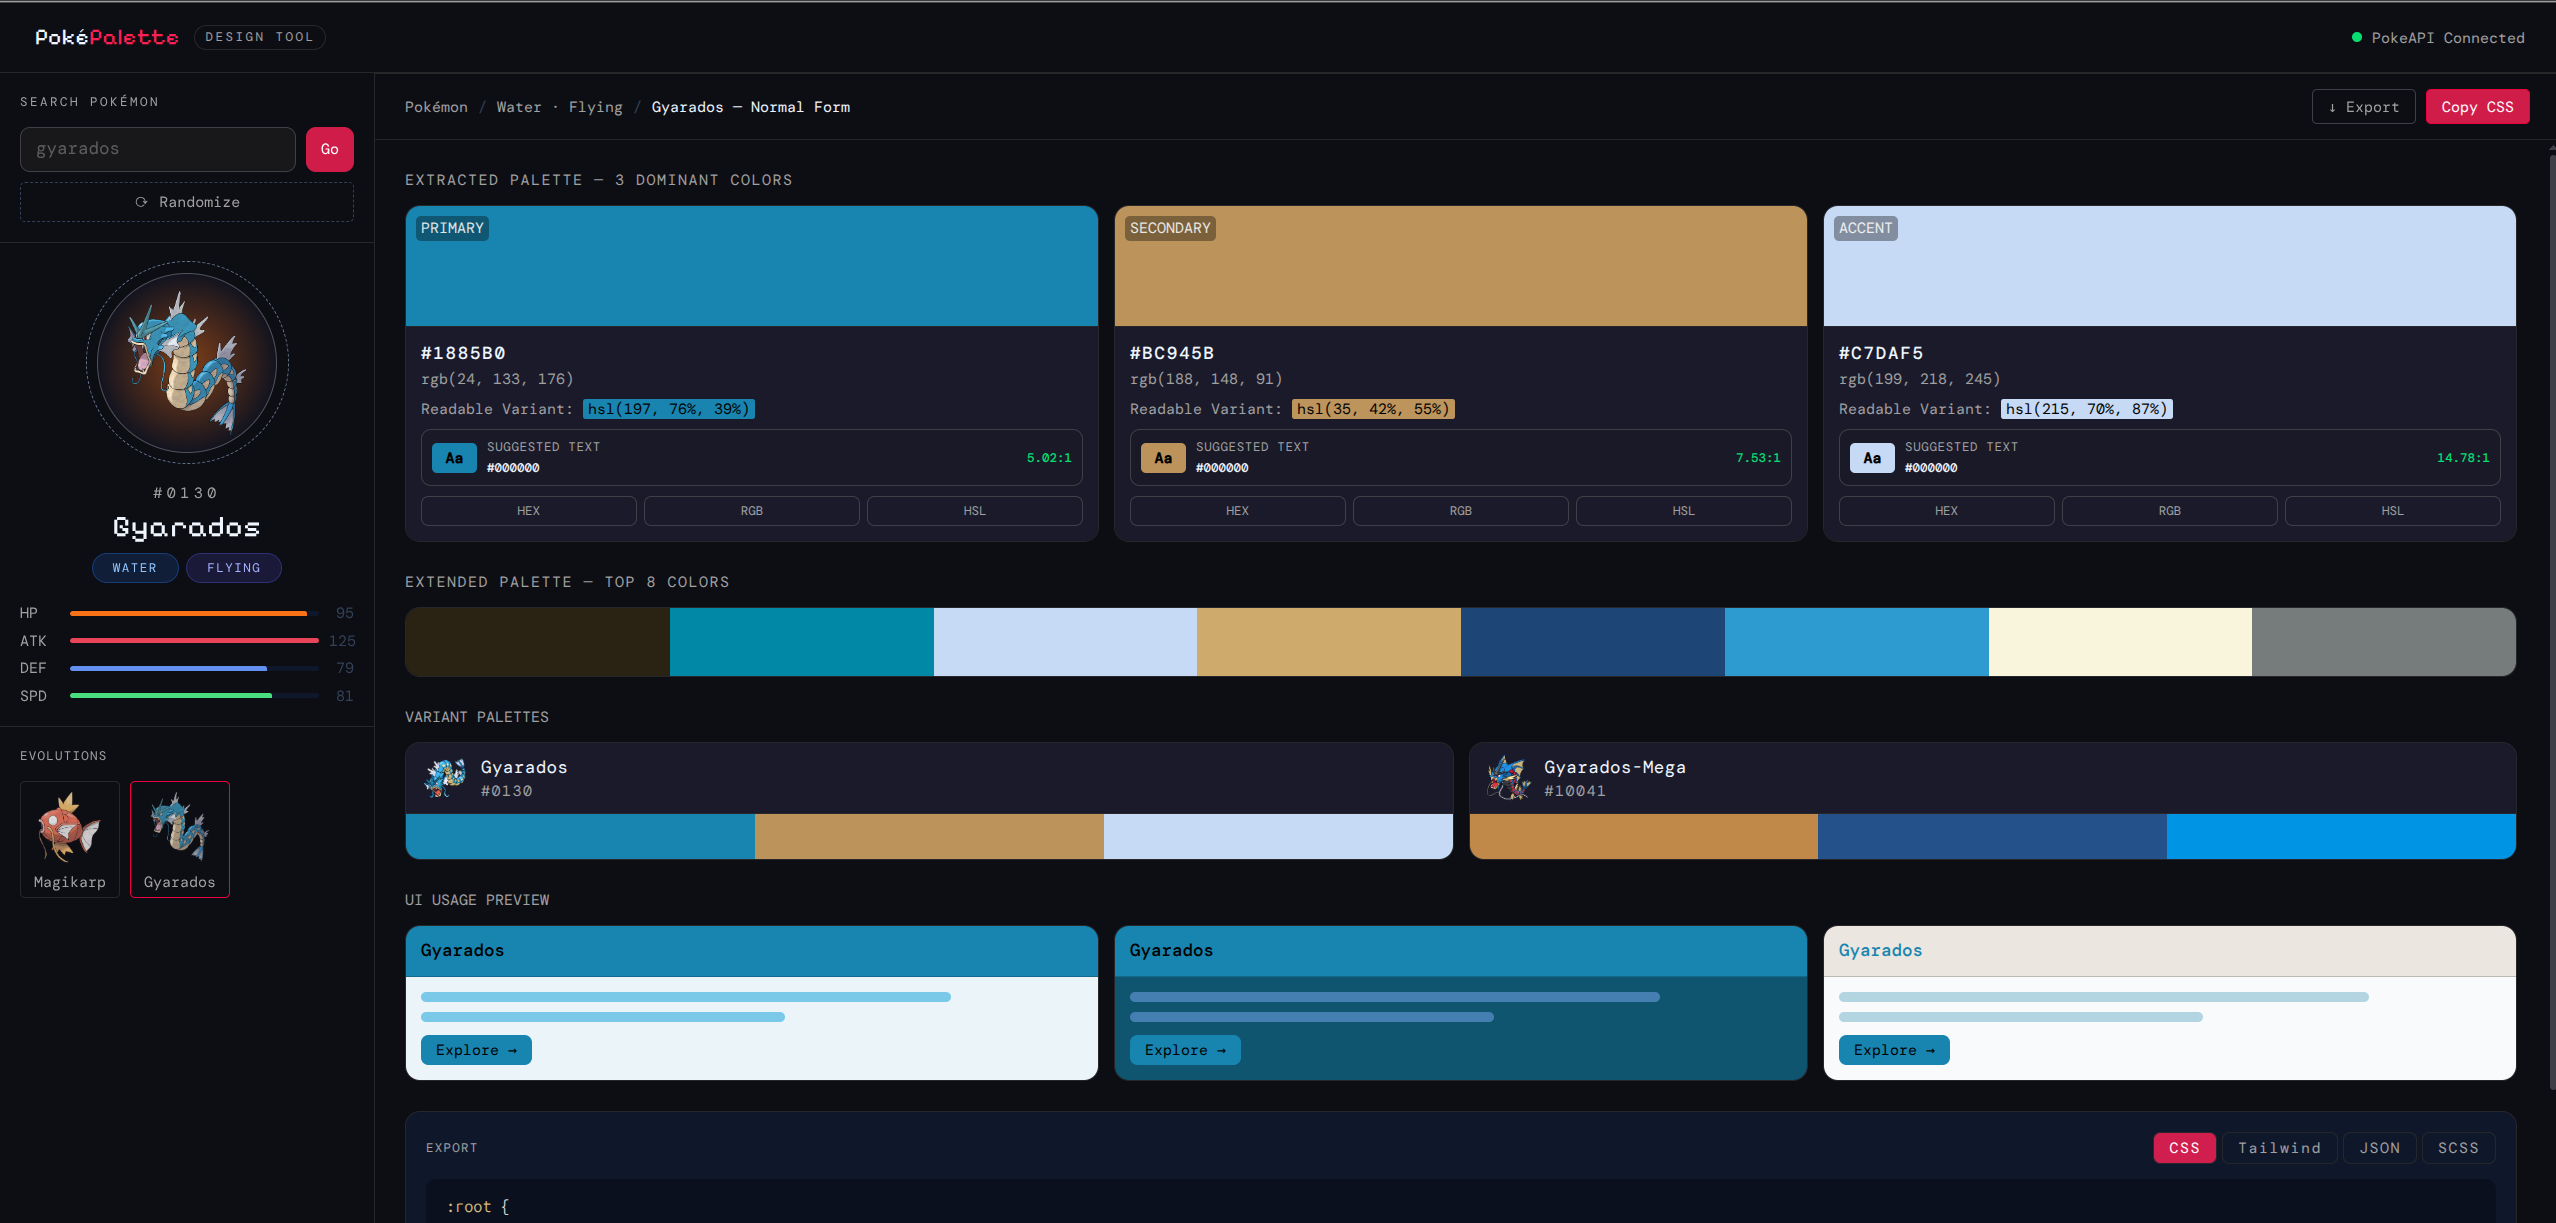Open the Water breadcrumb link
Screen dimensions: 2556x1223
[x=520, y=107]
